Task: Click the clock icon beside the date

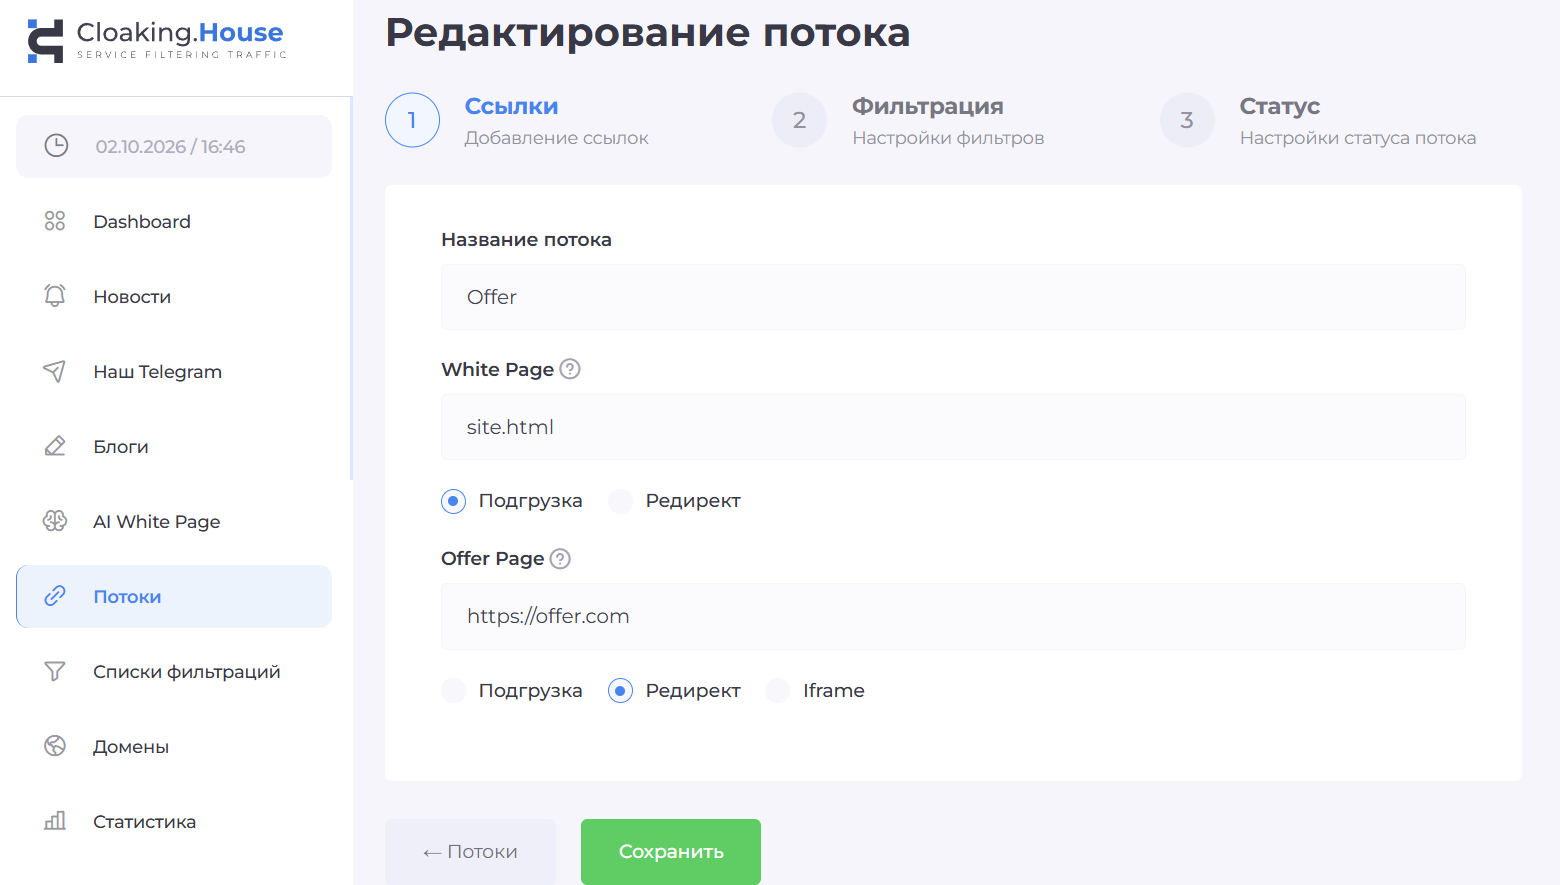Action: pyautogui.click(x=56, y=146)
